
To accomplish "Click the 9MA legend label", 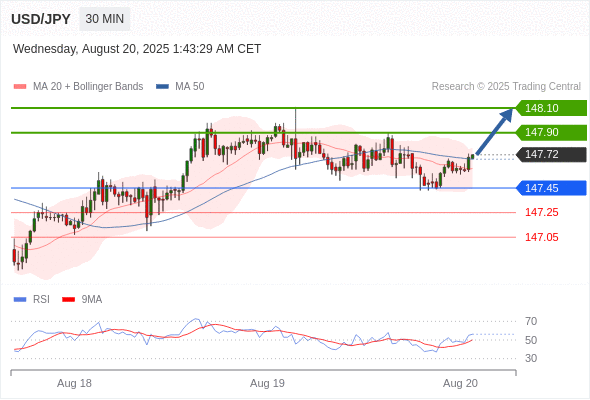I will 92,300.
